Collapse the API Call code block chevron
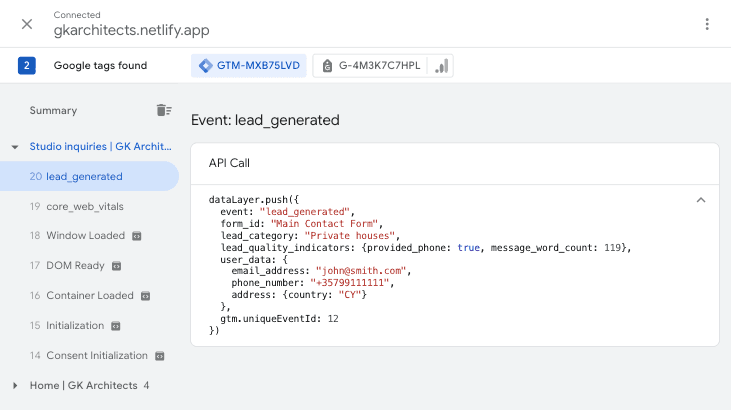Screen dimensions: 731x410 pyautogui.click(x=701, y=200)
